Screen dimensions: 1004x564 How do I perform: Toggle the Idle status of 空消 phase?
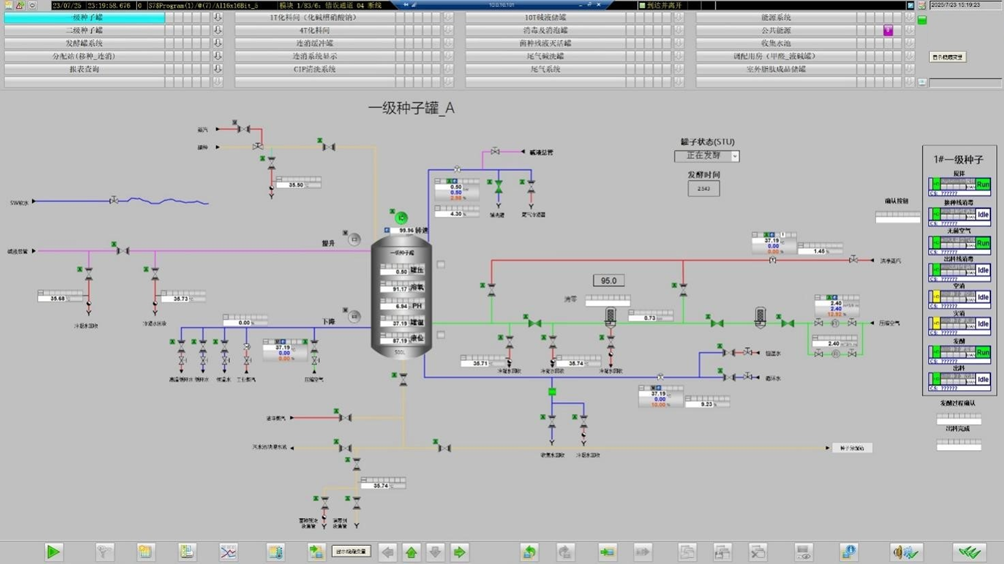982,297
